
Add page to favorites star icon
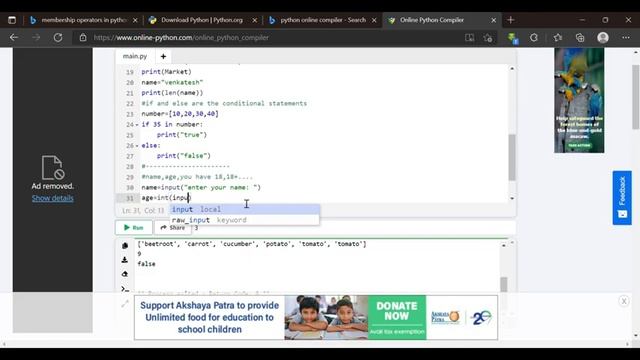(x=488, y=38)
